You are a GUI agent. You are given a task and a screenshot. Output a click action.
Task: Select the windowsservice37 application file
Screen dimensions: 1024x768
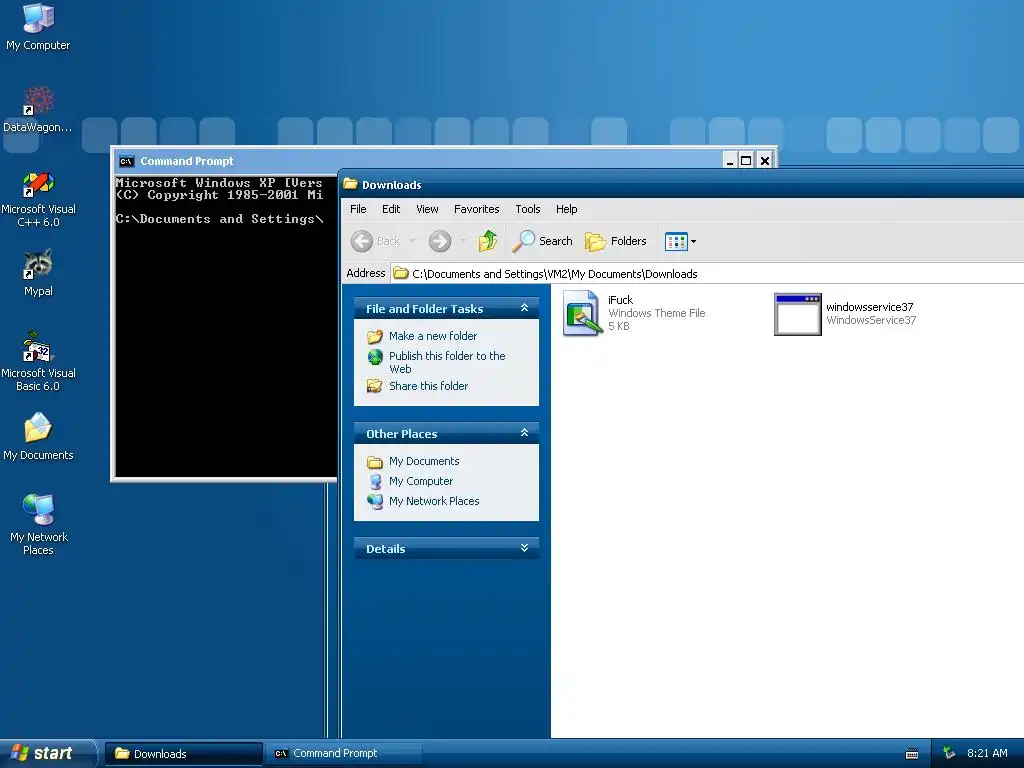coord(845,313)
